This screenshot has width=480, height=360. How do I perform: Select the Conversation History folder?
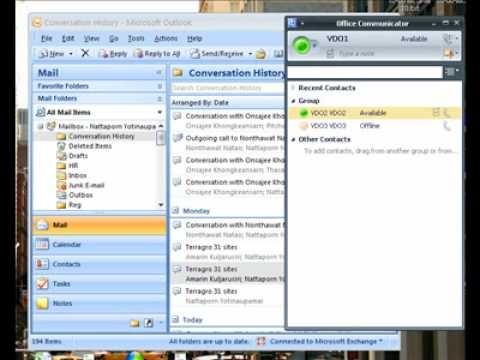(x=101, y=136)
